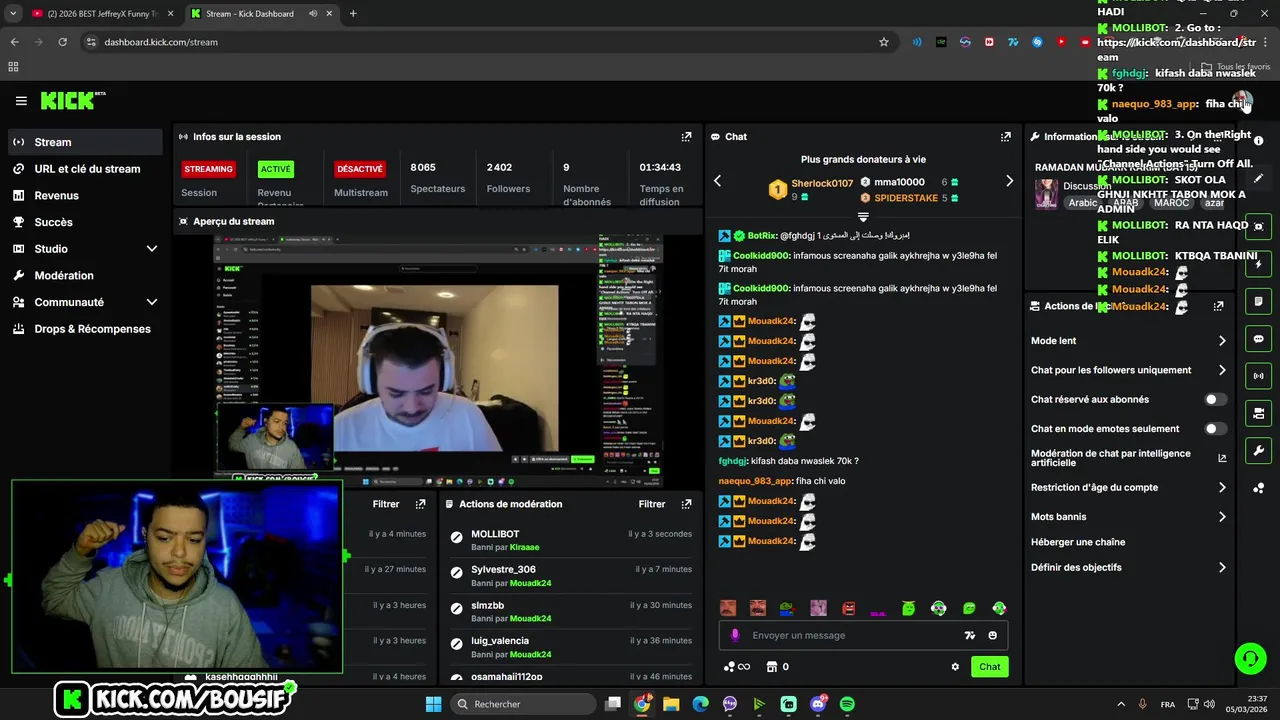Show next top donors with right arrow

click(1009, 181)
